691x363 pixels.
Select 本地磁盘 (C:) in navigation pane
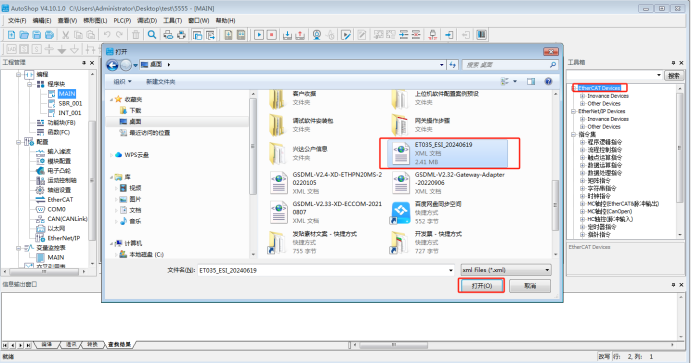click(x=146, y=255)
